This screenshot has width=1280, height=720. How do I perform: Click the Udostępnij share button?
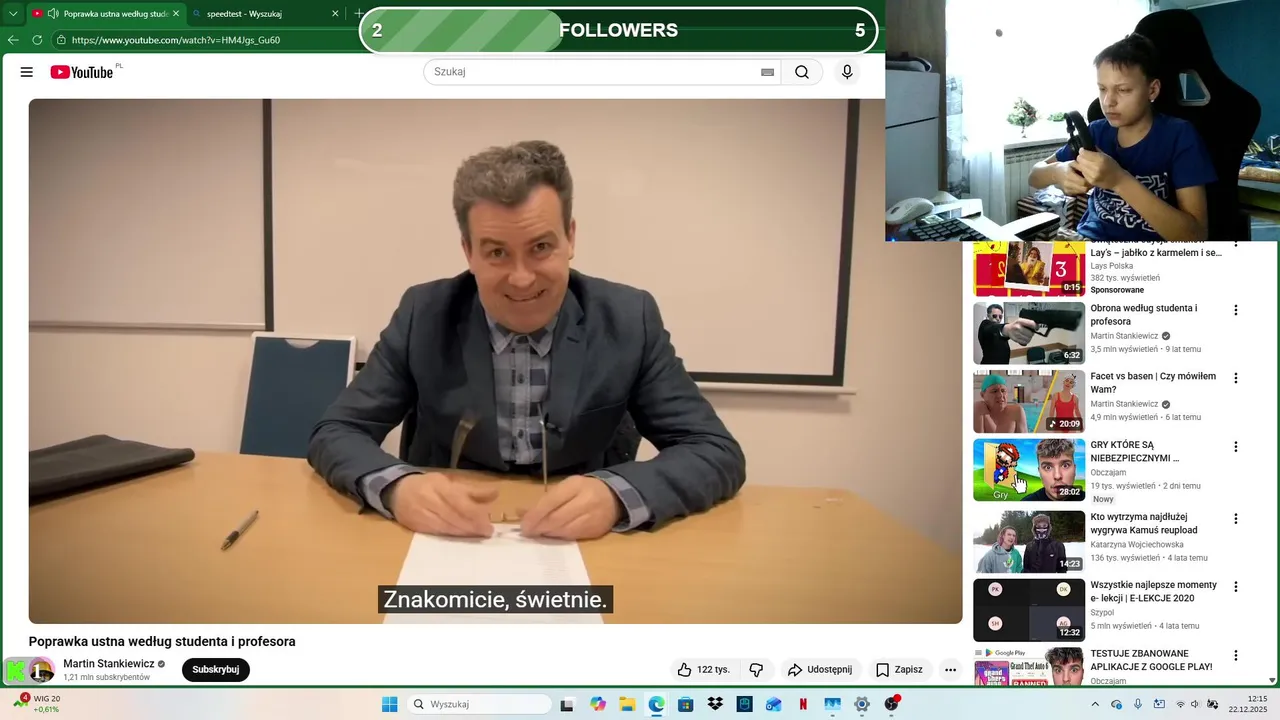click(x=820, y=670)
